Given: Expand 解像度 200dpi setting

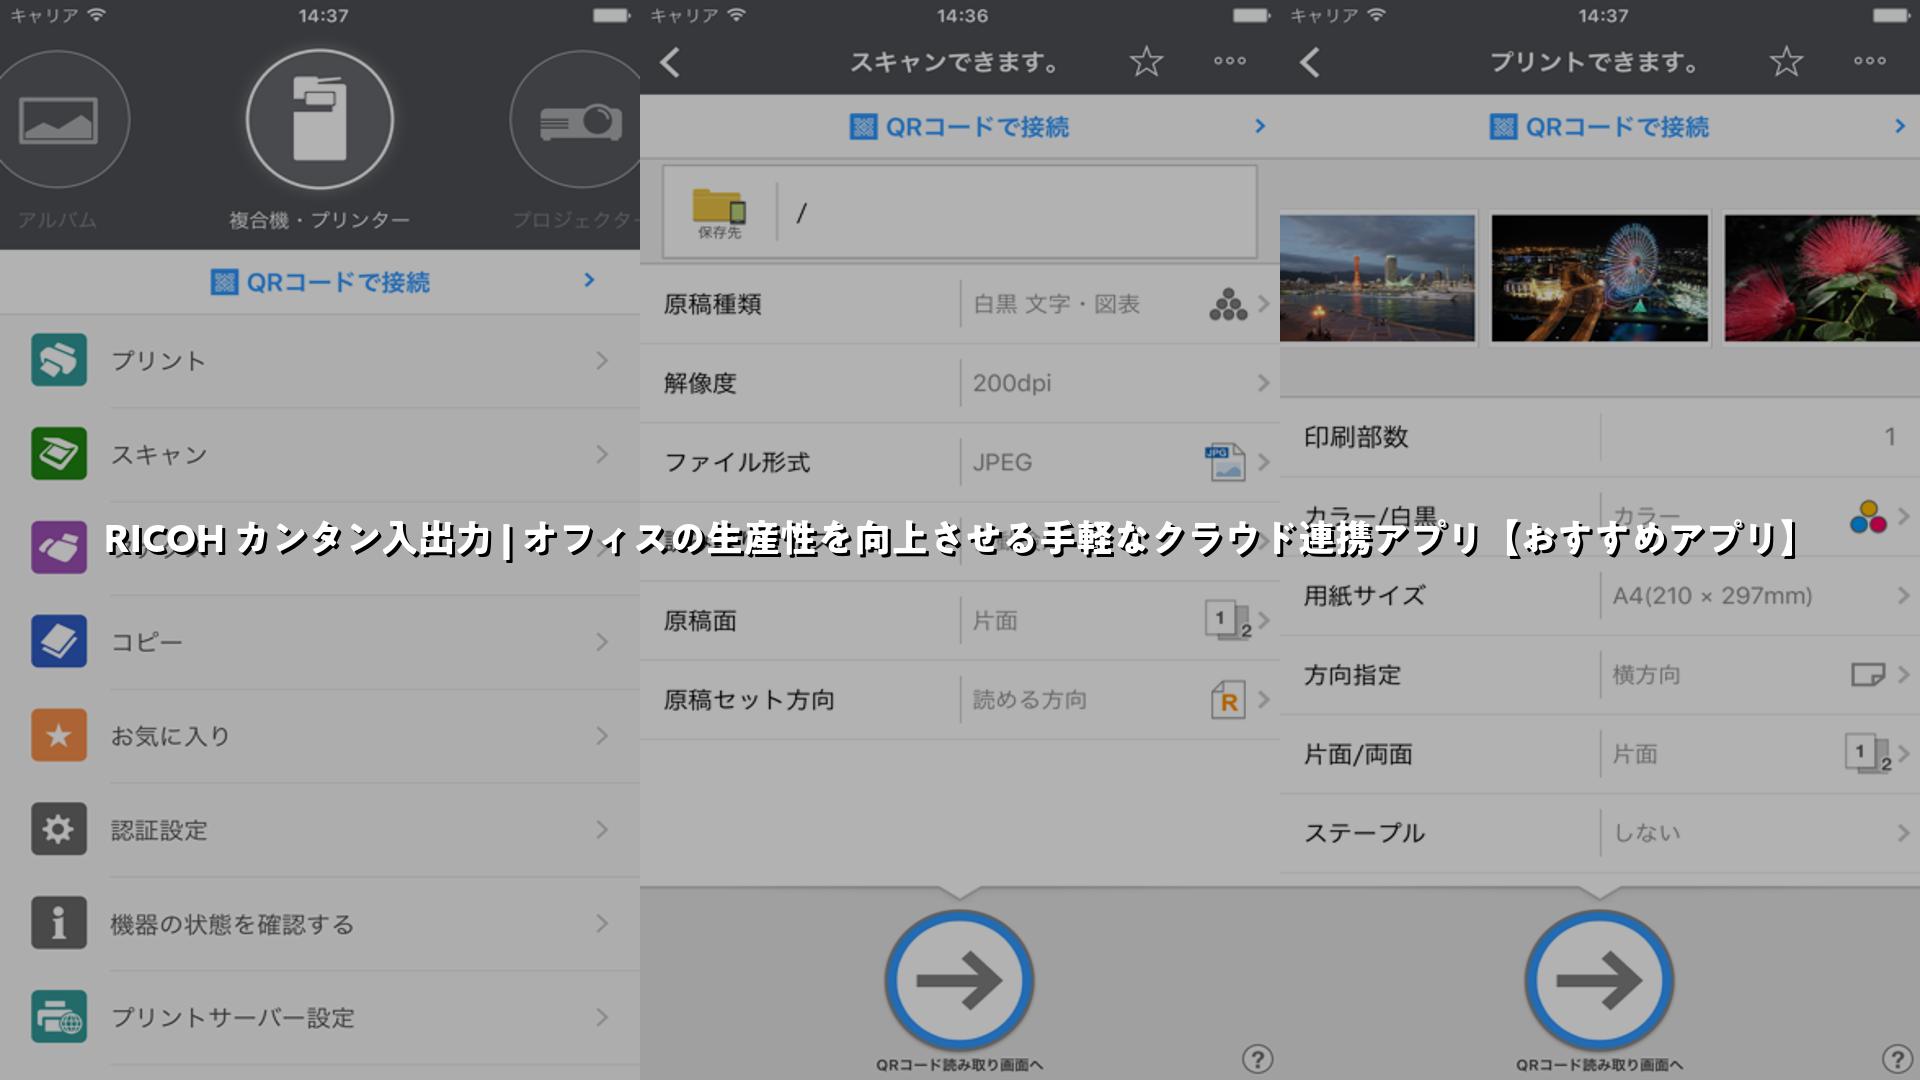Looking at the screenshot, I should coord(960,383).
